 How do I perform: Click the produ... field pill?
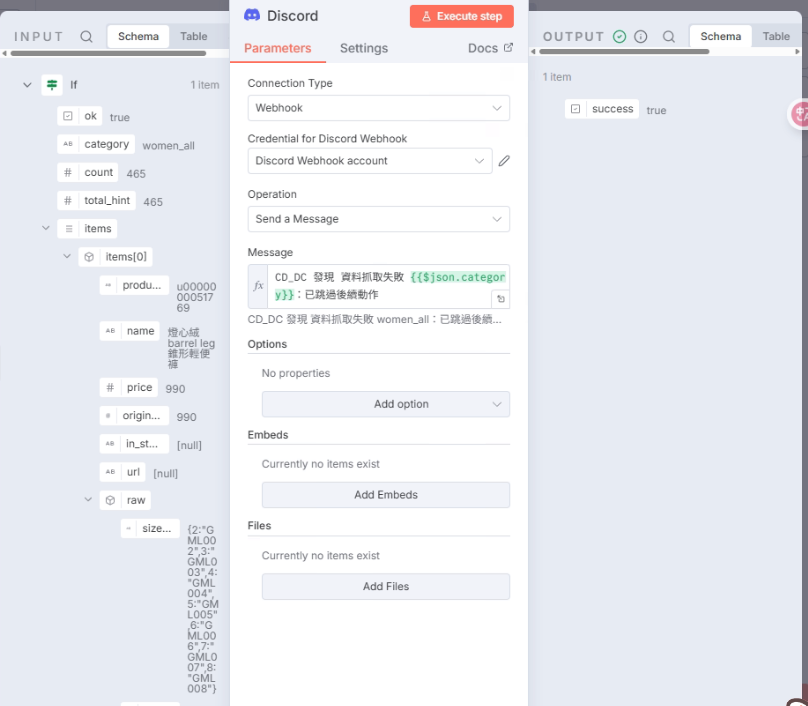[134, 285]
